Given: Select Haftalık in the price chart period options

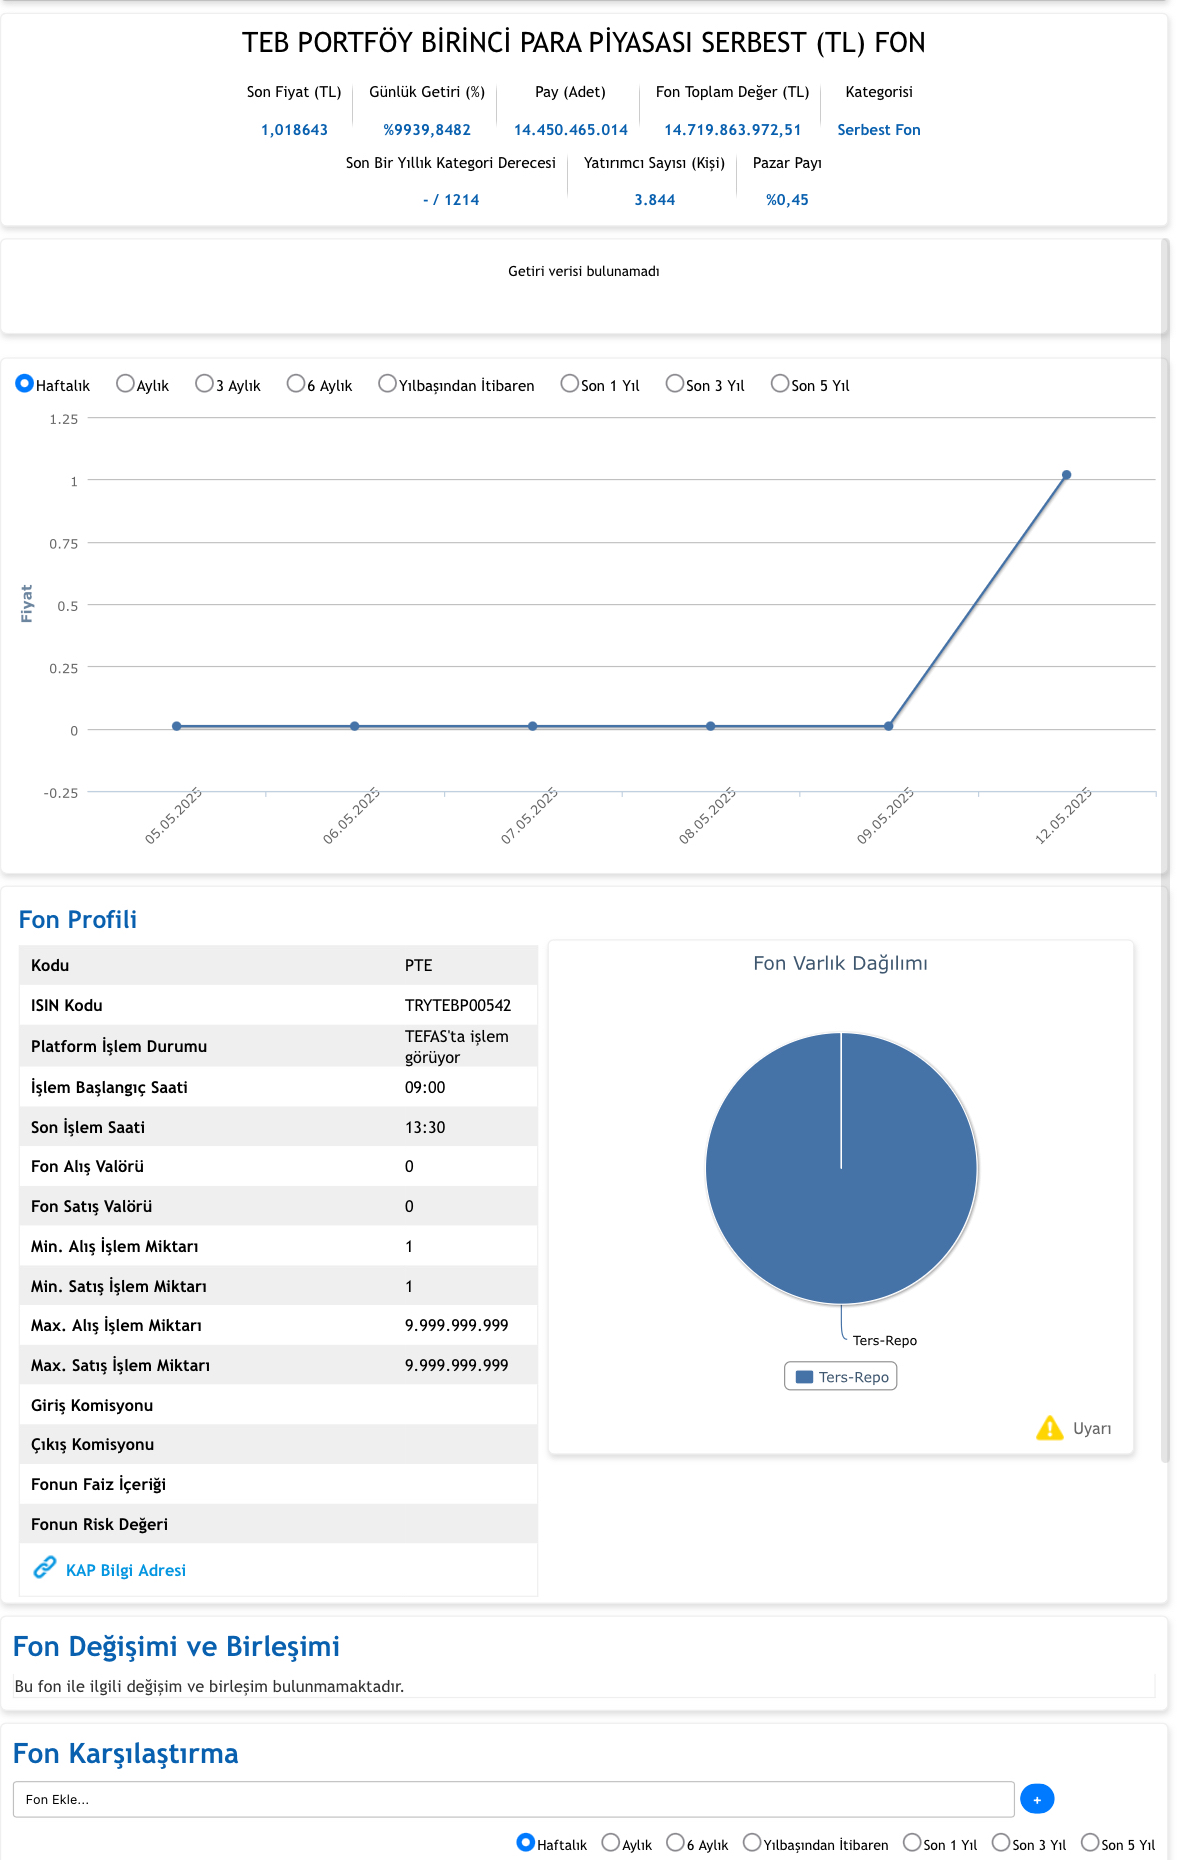Looking at the screenshot, I should point(25,384).
